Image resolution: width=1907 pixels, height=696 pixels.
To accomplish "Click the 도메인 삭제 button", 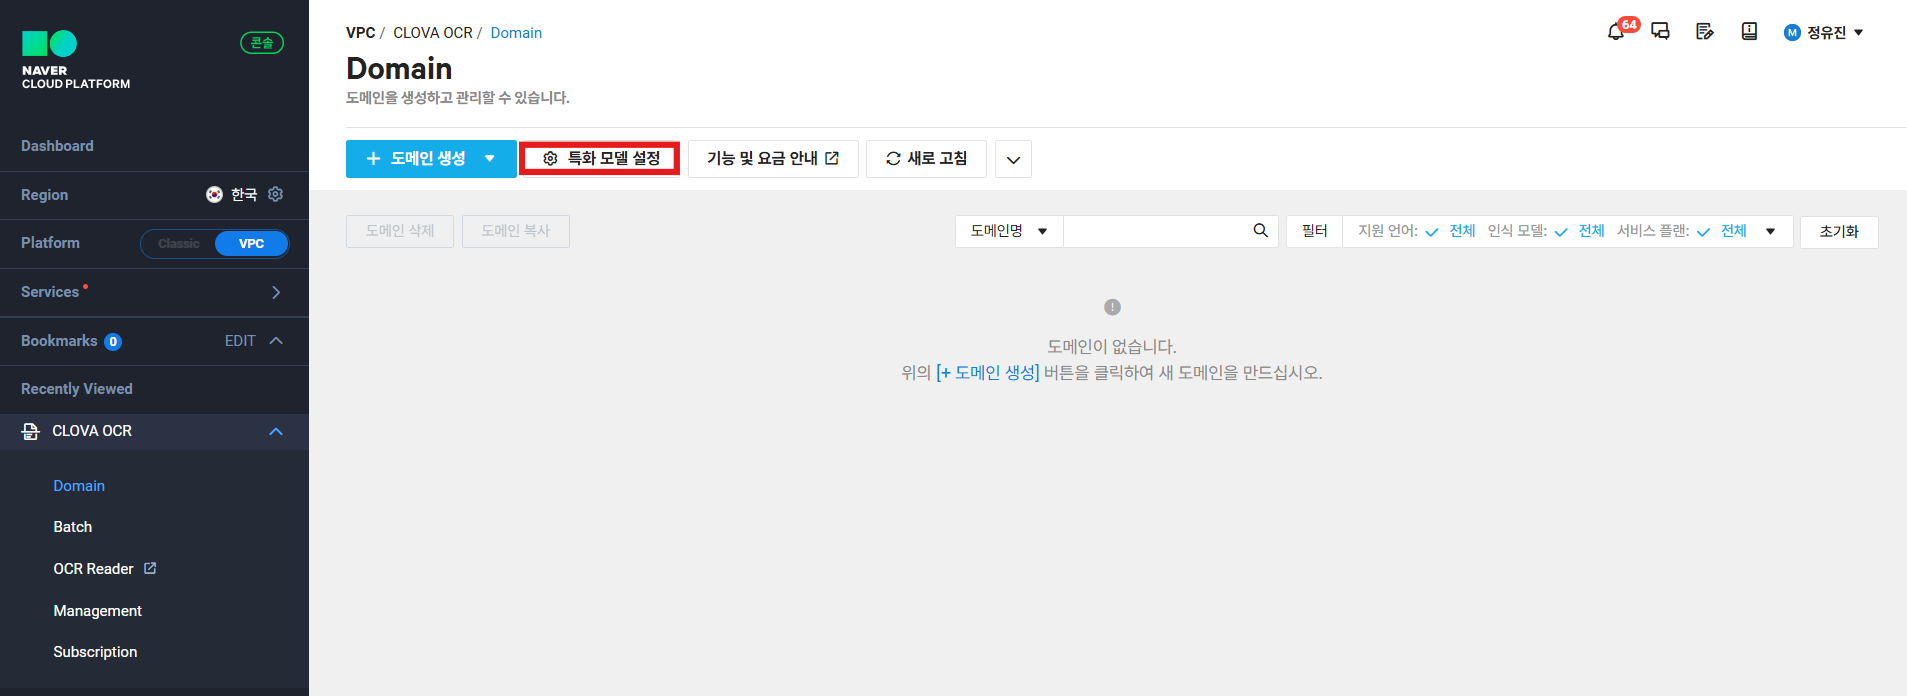I will [x=400, y=231].
